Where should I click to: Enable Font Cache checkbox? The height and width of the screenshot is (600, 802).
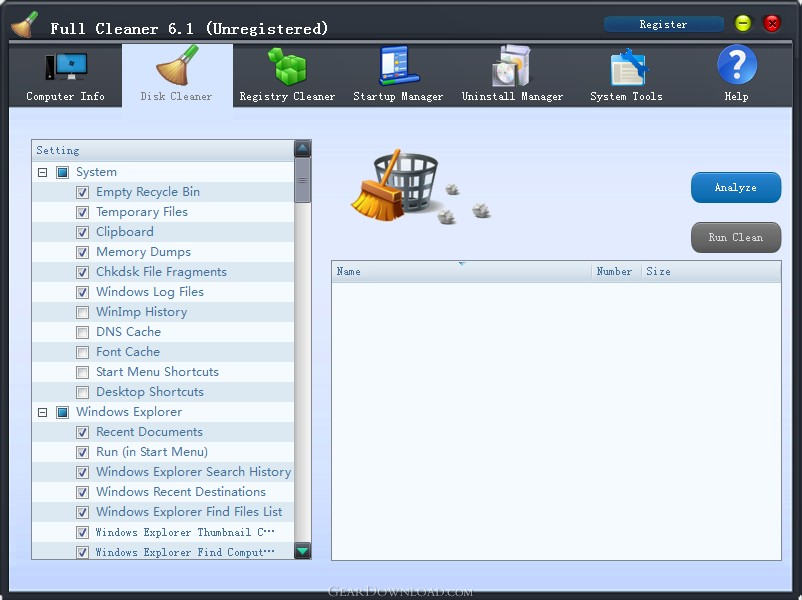[x=82, y=352]
